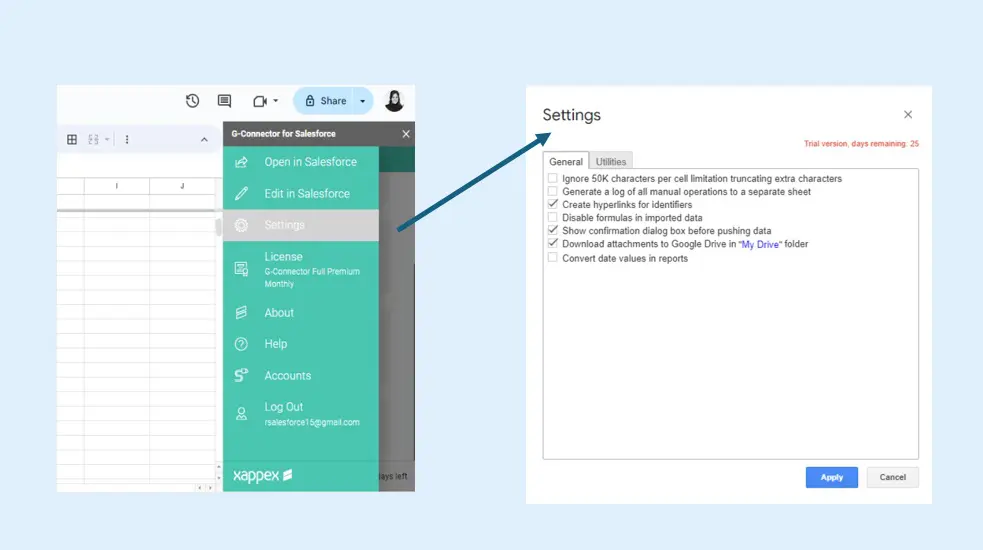Check Convert date values in reports
The image size is (983, 550).
(x=553, y=258)
